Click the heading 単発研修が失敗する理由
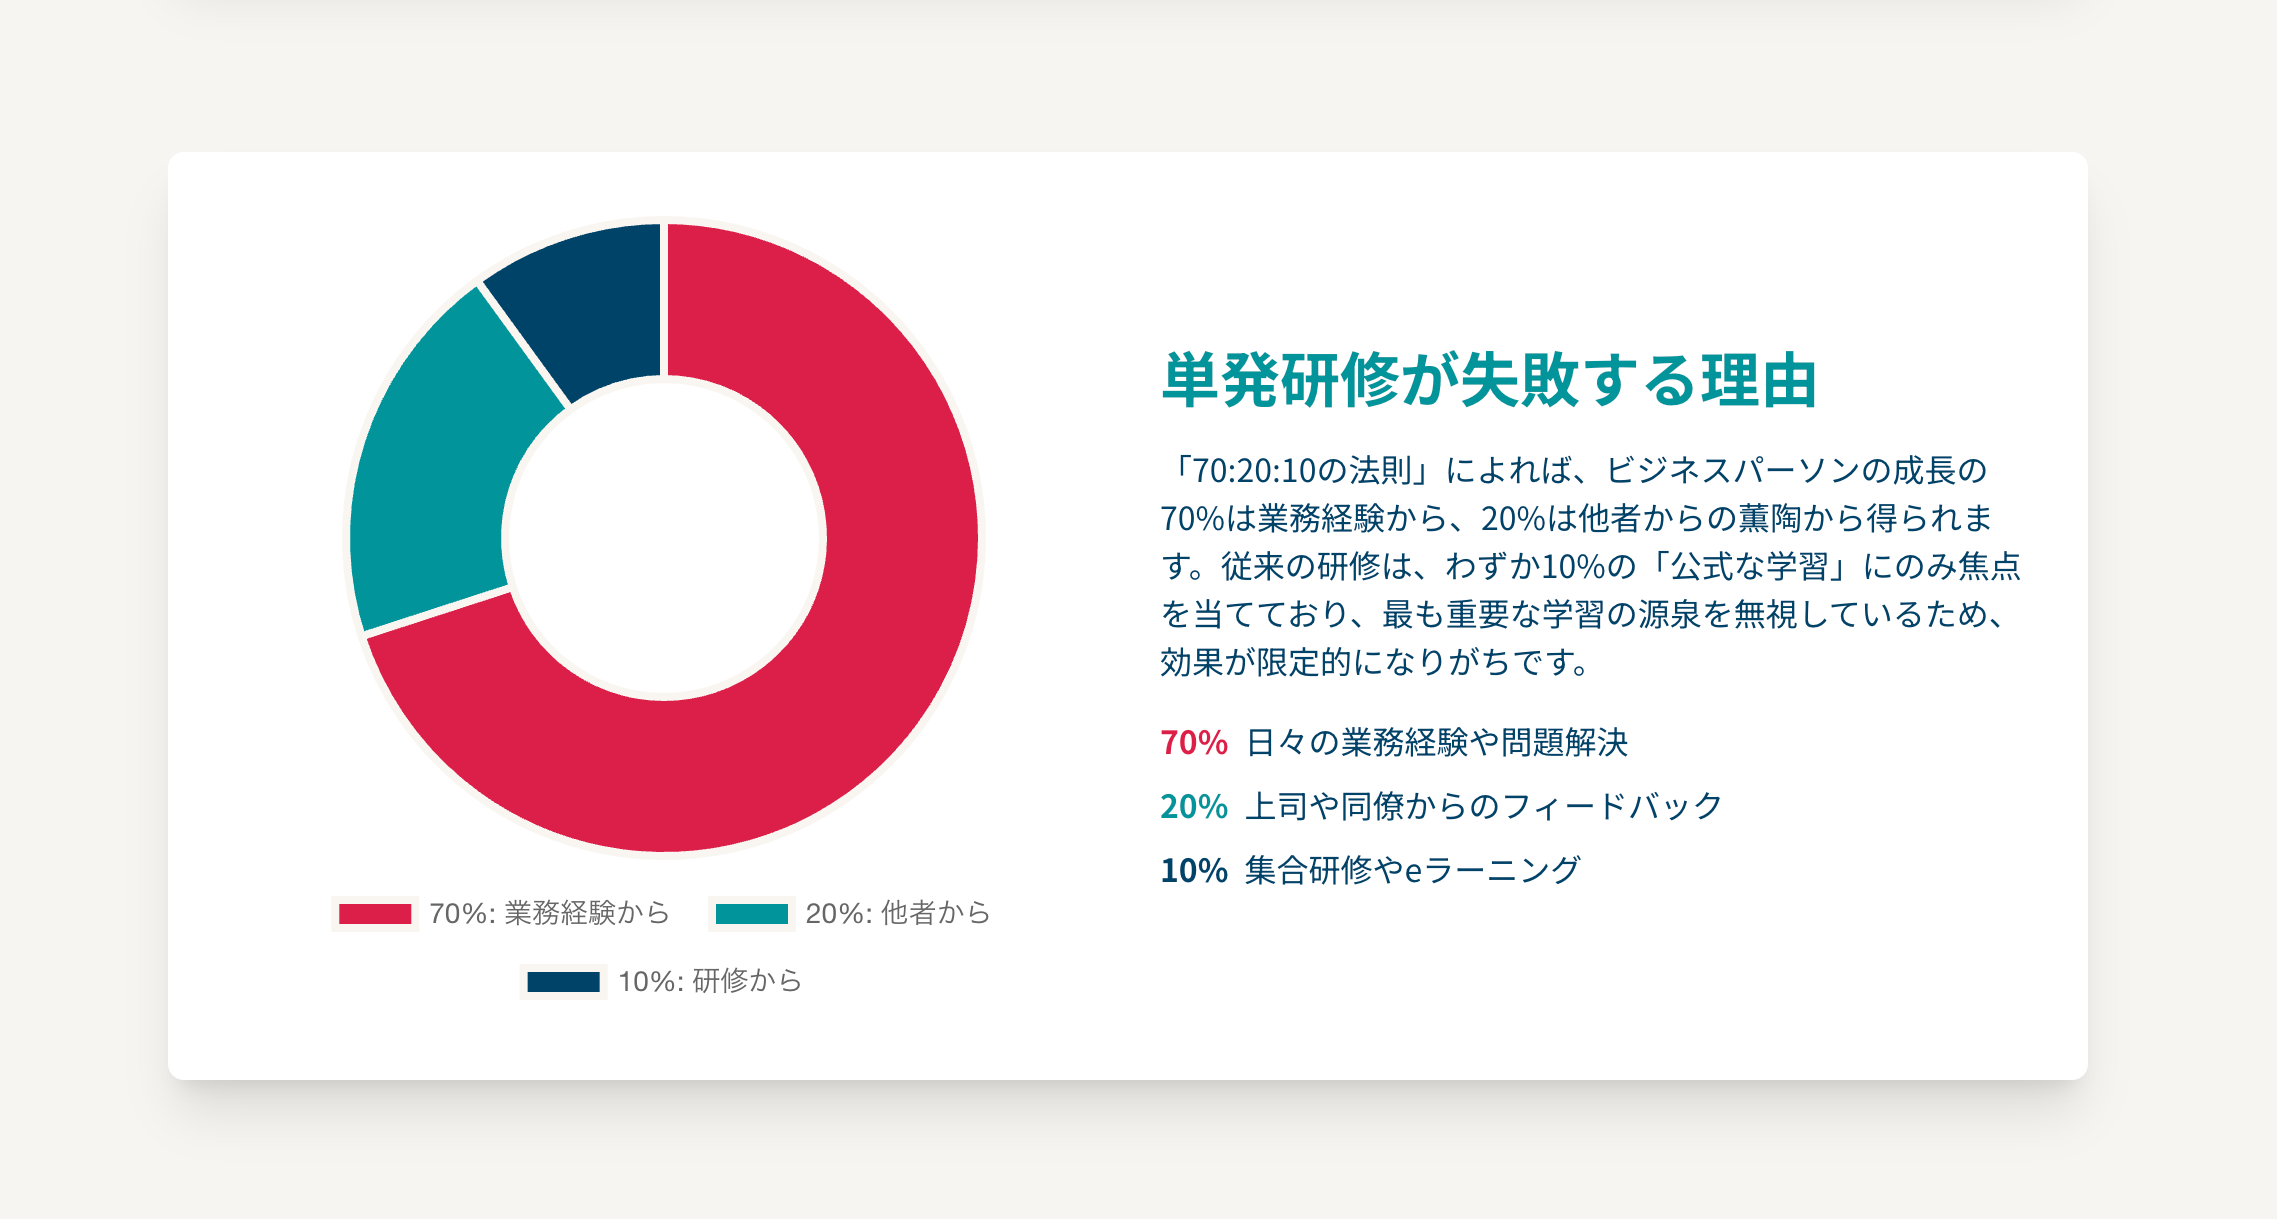This screenshot has width=2277, height=1219. (1489, 381)
